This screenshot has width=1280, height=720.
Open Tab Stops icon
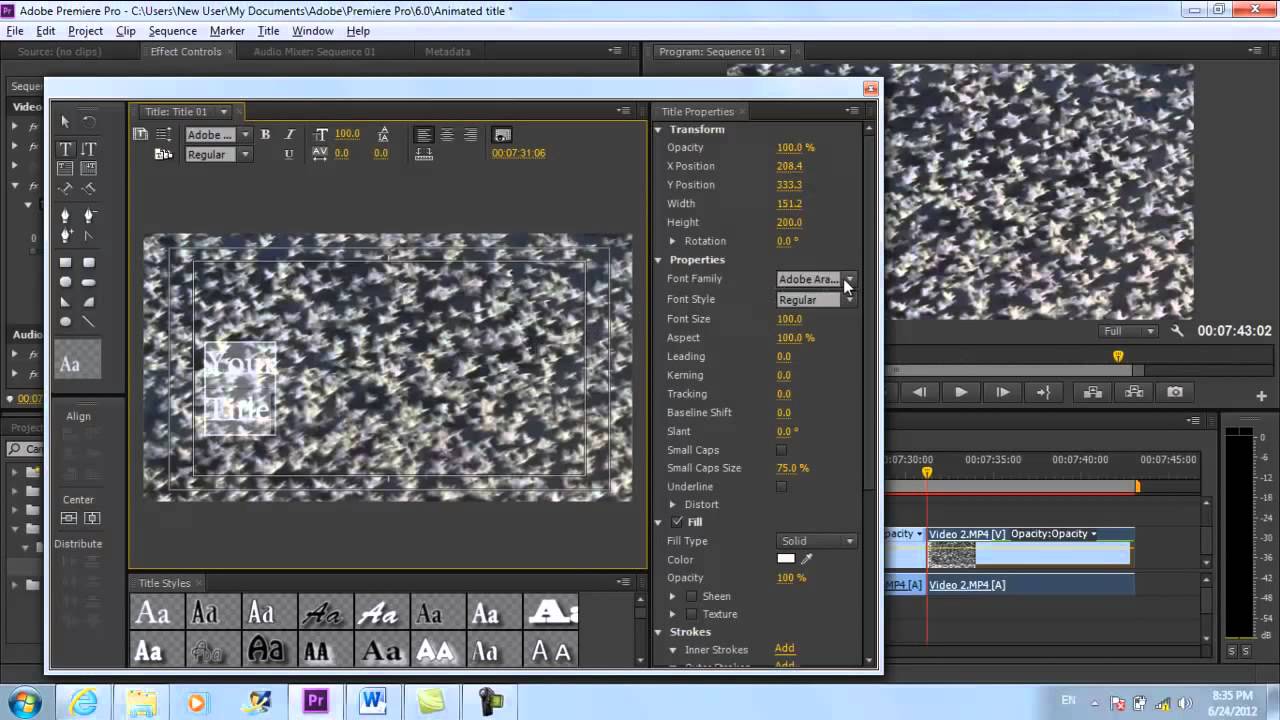pyautogui.click(x=424, y=154)
